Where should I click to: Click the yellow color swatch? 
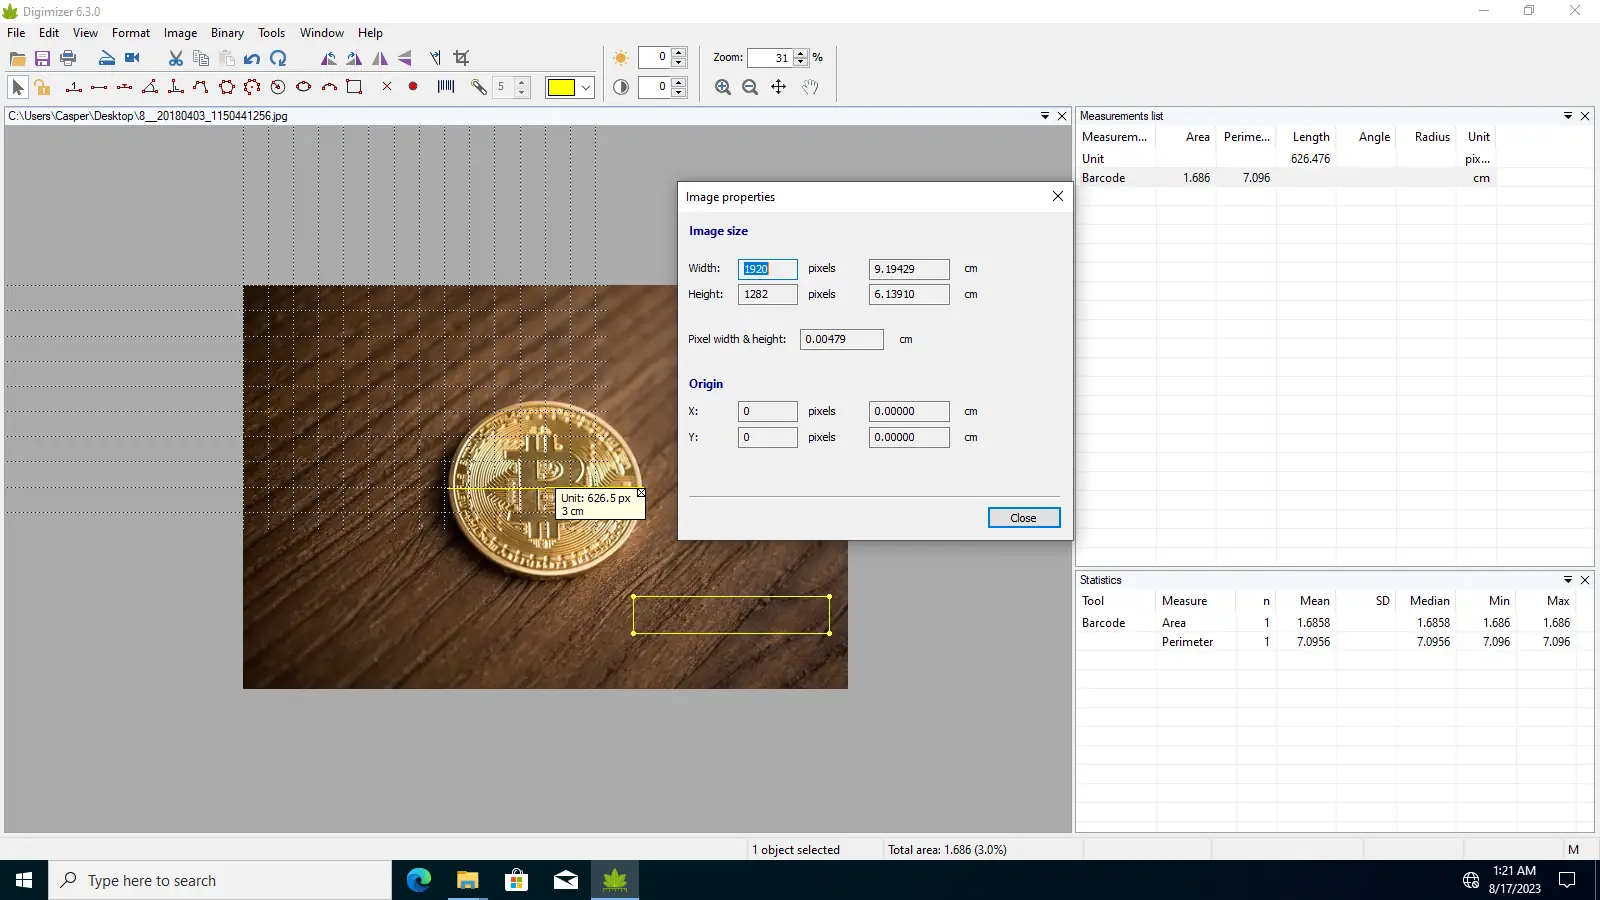point(561,87)
